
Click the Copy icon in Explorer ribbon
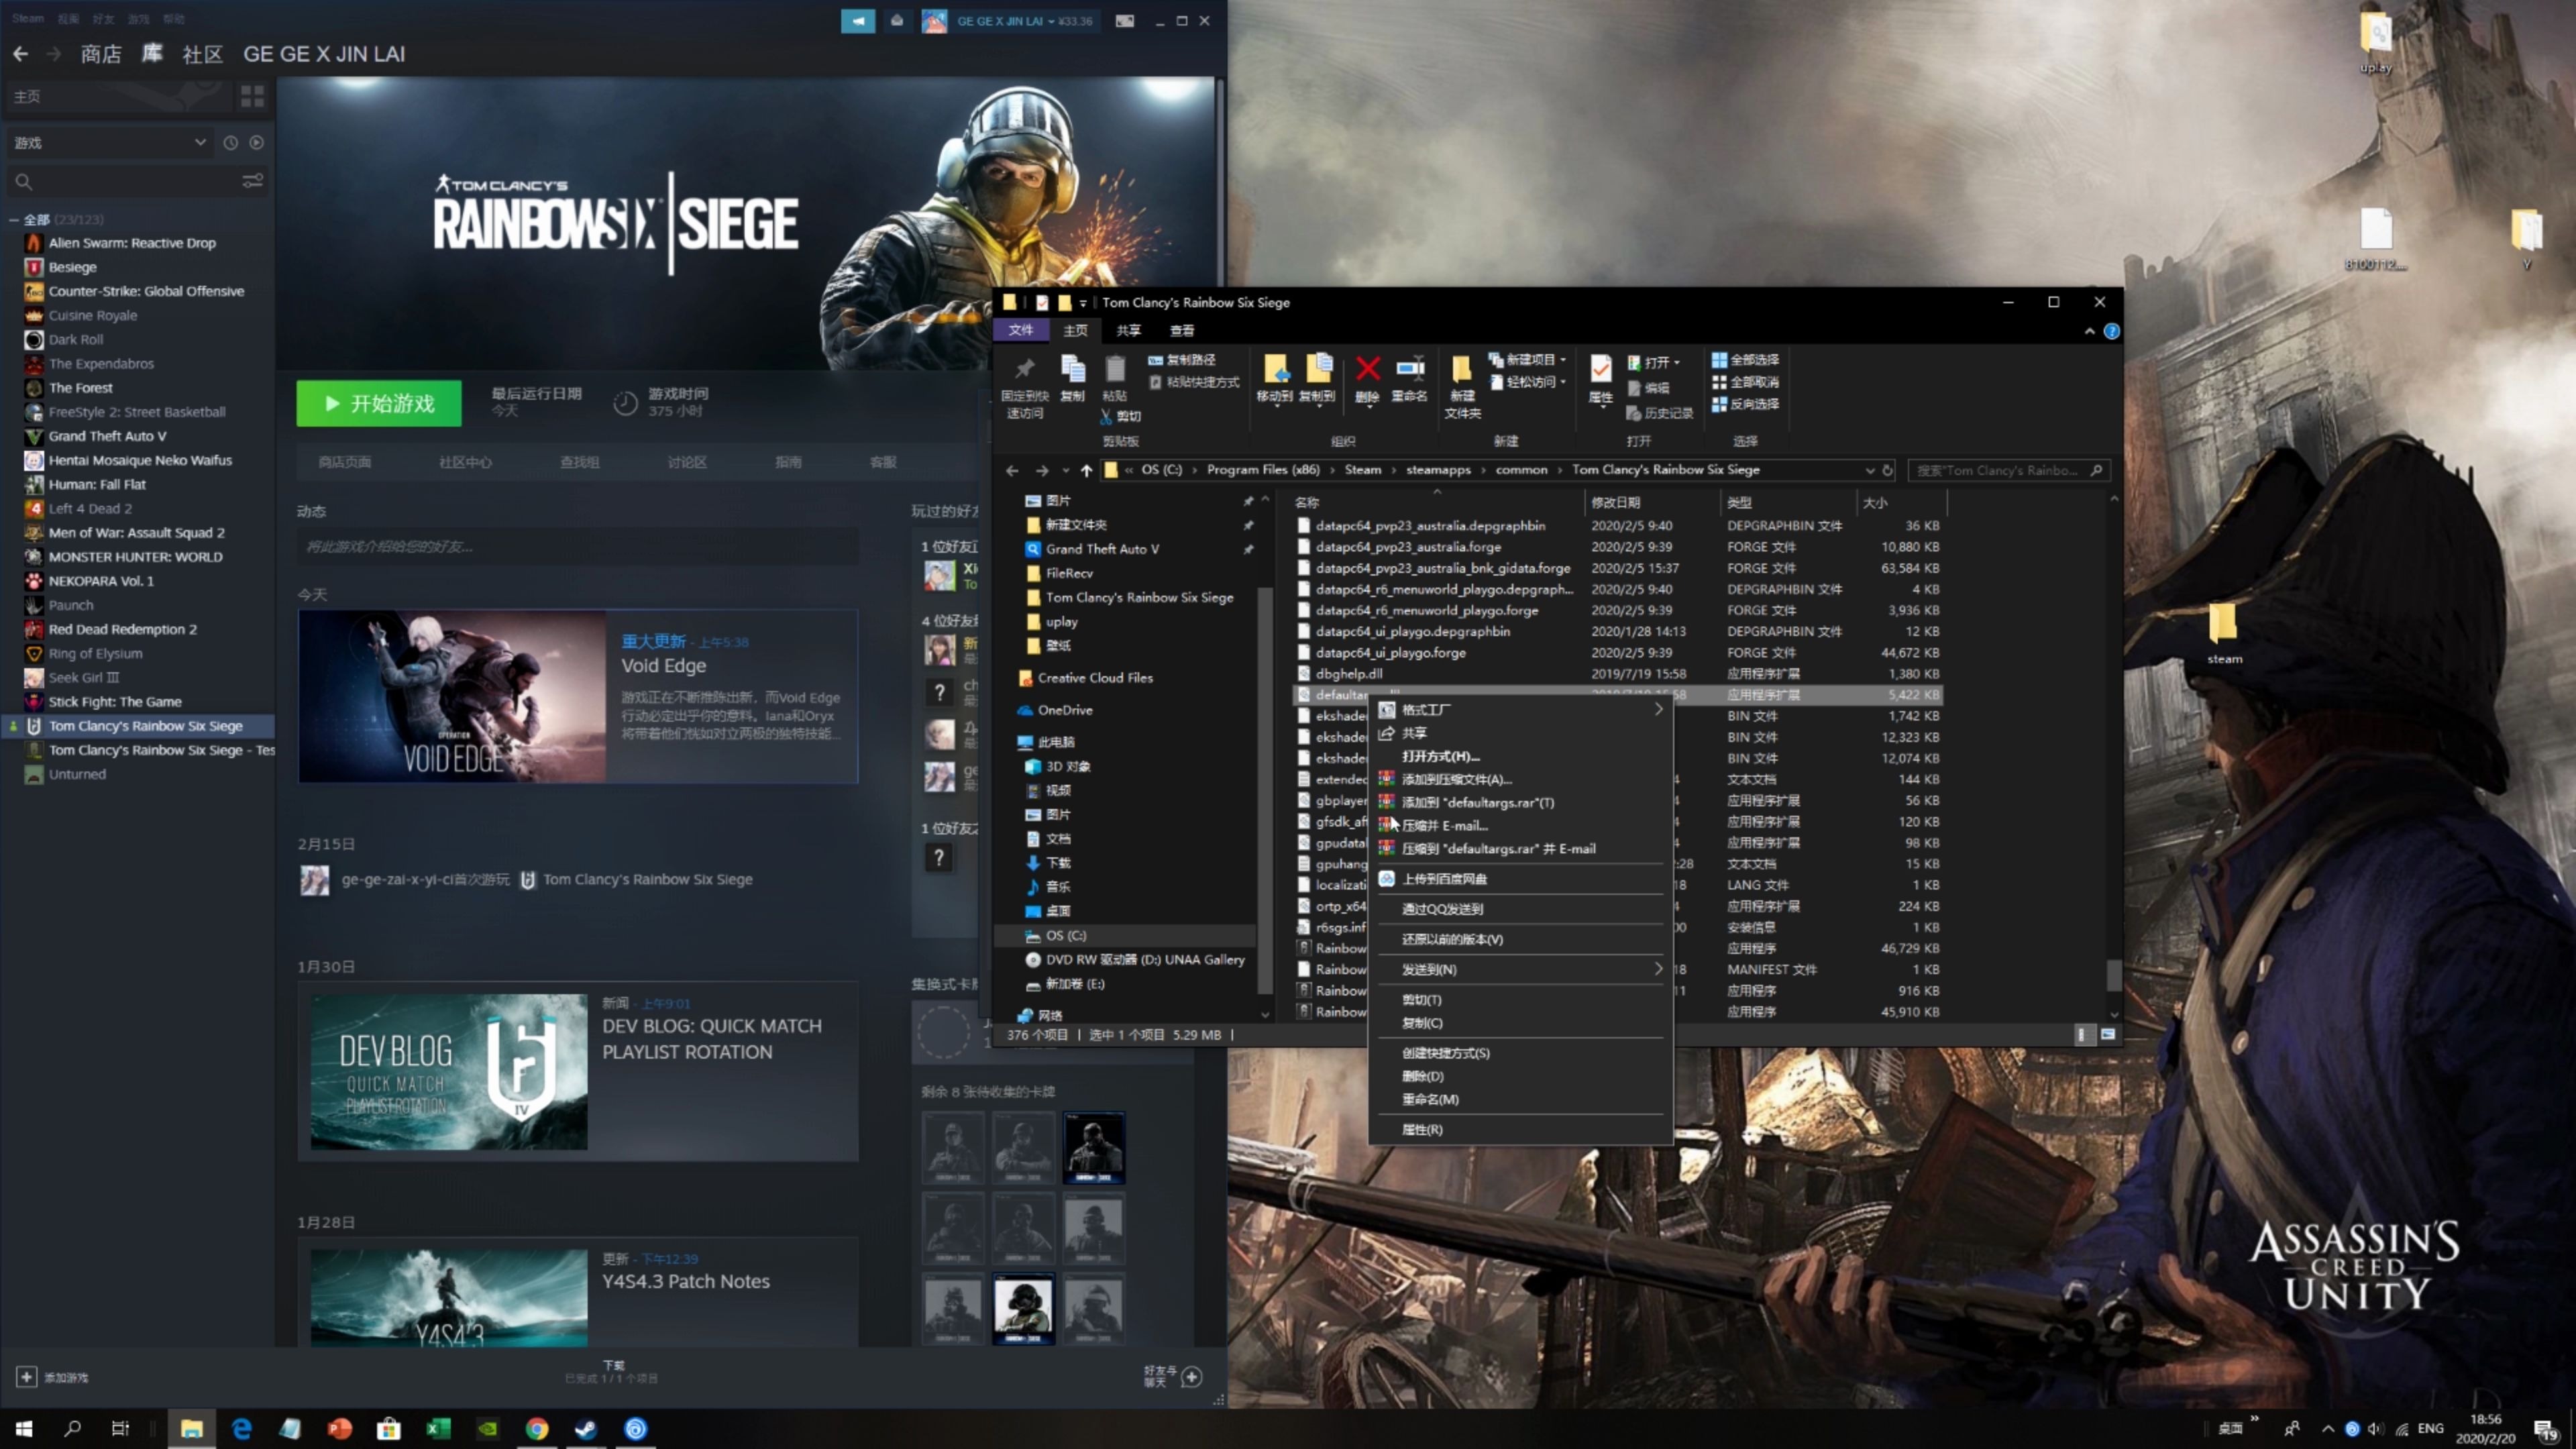[x=1073, y=370]
